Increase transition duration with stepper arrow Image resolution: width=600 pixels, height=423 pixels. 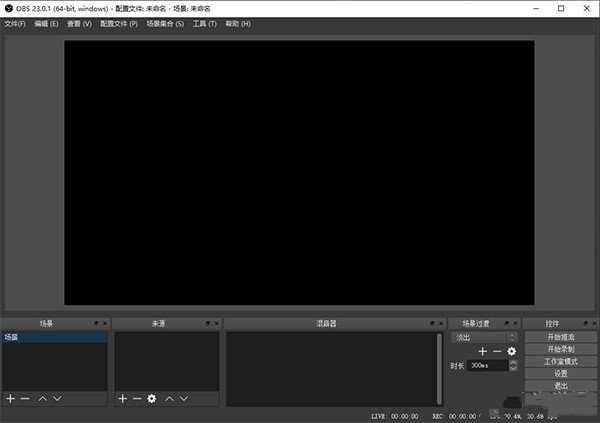pyautogui.click(x=513, y=362)
